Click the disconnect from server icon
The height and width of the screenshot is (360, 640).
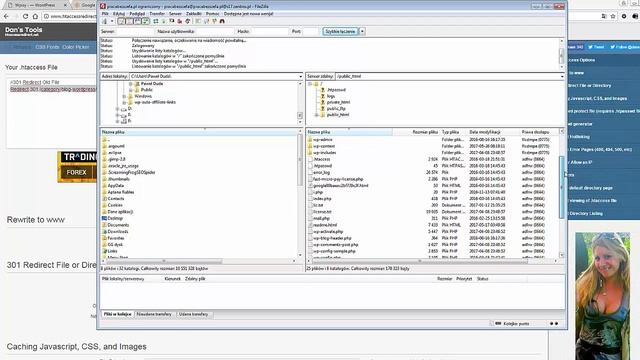[x=180, y=21]
